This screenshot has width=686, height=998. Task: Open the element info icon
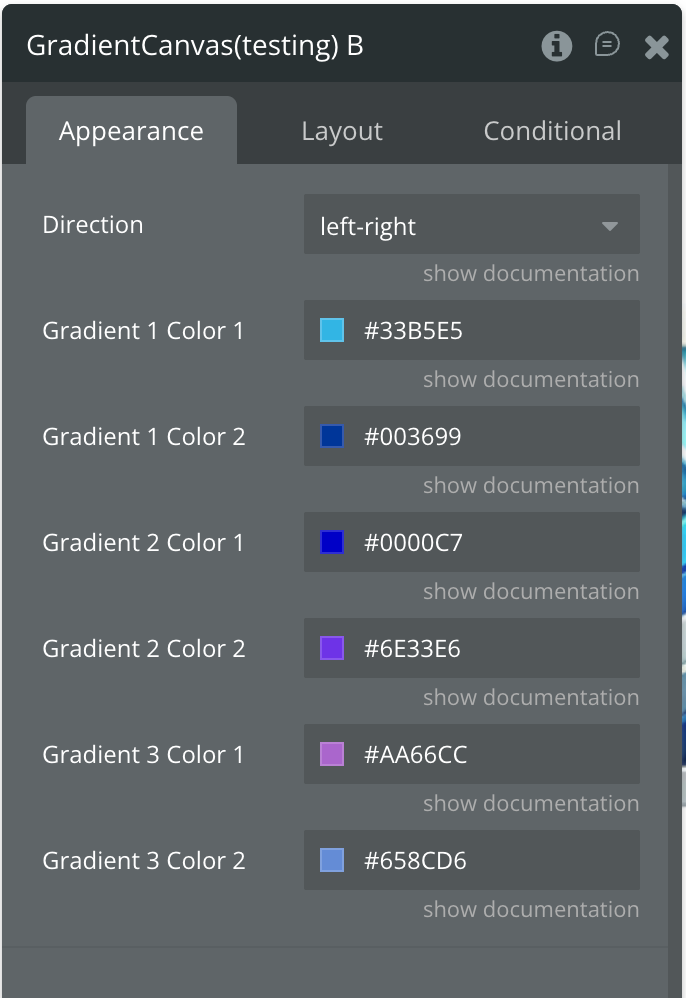tap(557, 46)
